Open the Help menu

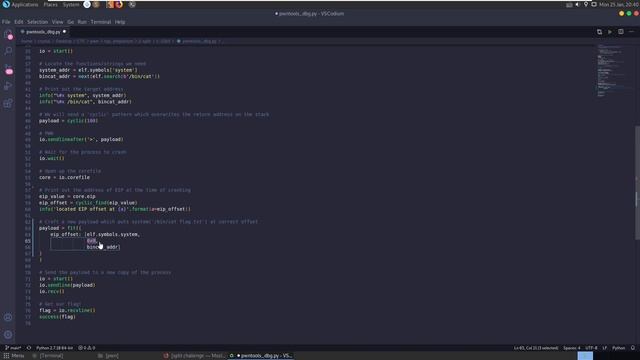coord(120,22)
